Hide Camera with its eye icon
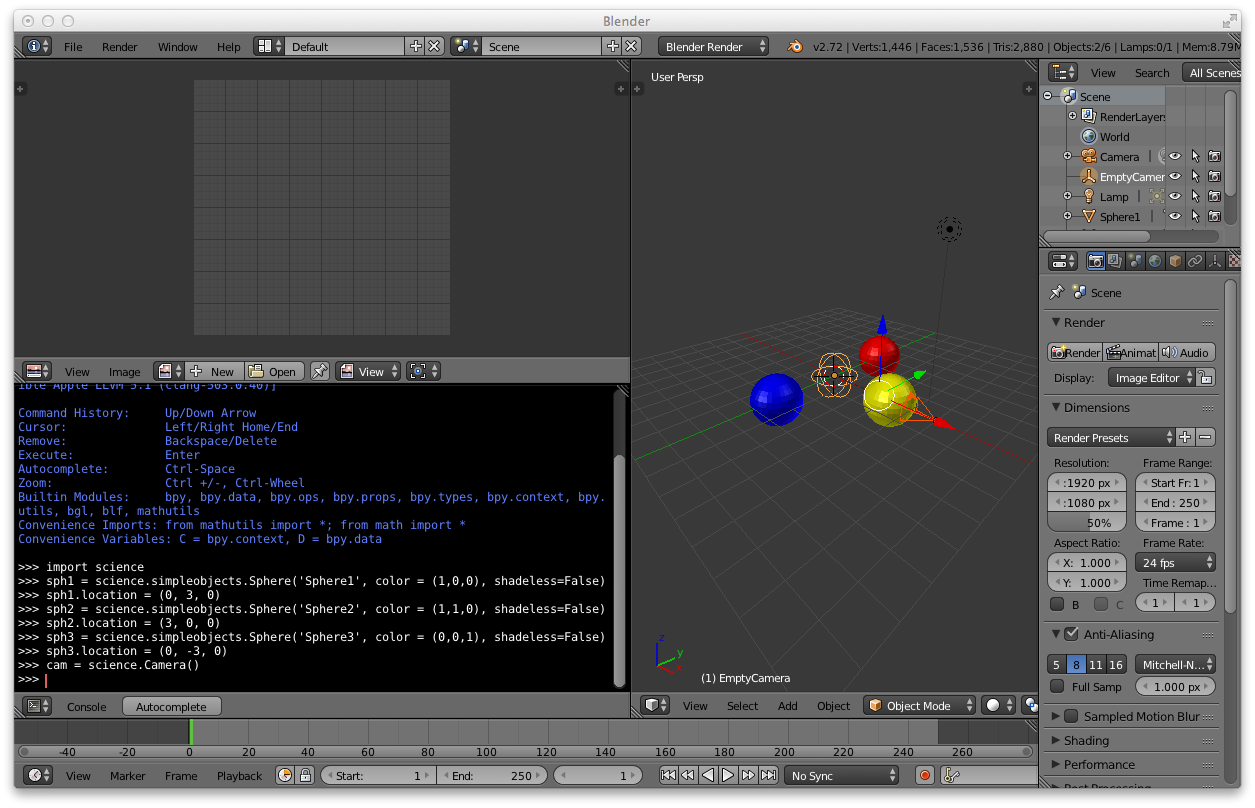The height and width of the screenshot is (808, 1255). (x=1175, y=157)
